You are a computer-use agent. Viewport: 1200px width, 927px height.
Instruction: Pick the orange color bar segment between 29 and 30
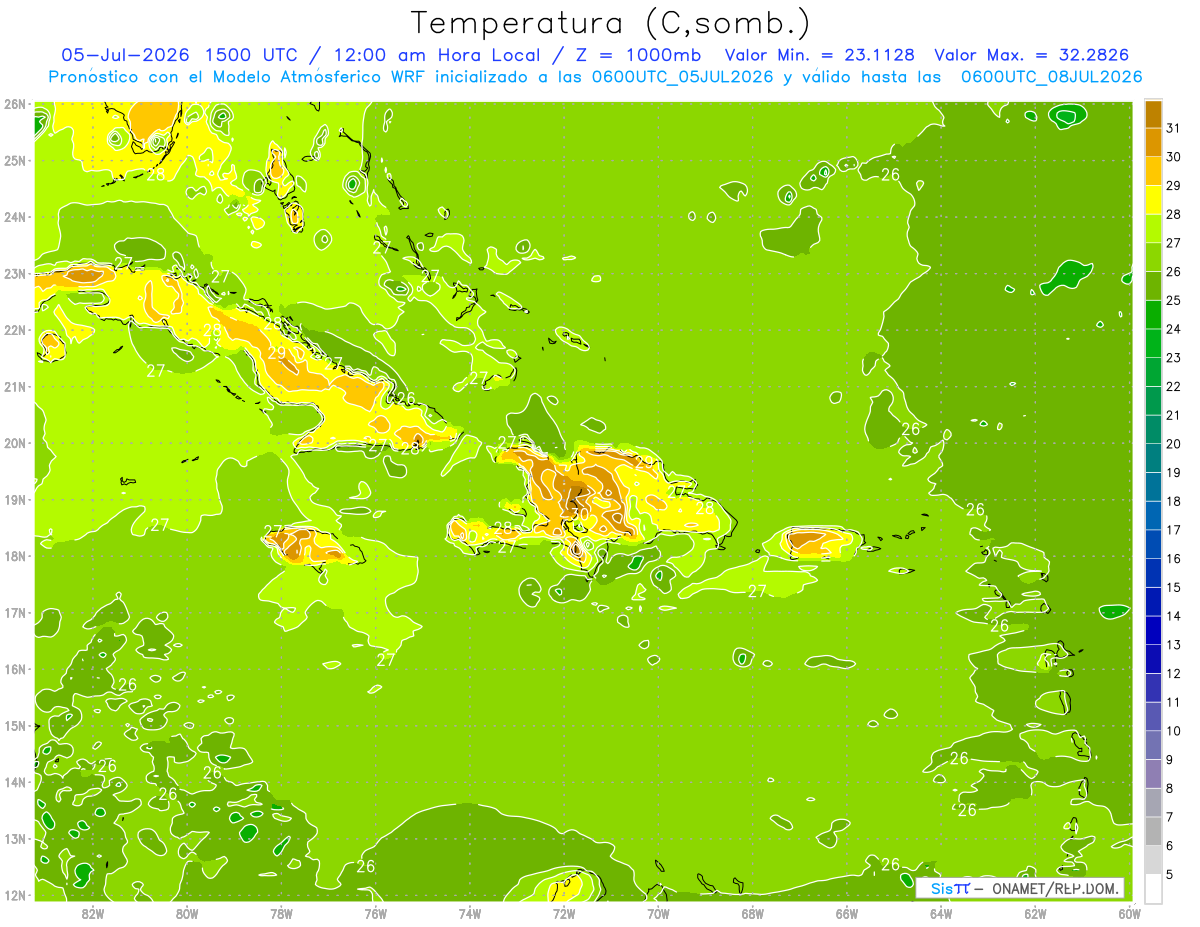[x=1153, y=171]
